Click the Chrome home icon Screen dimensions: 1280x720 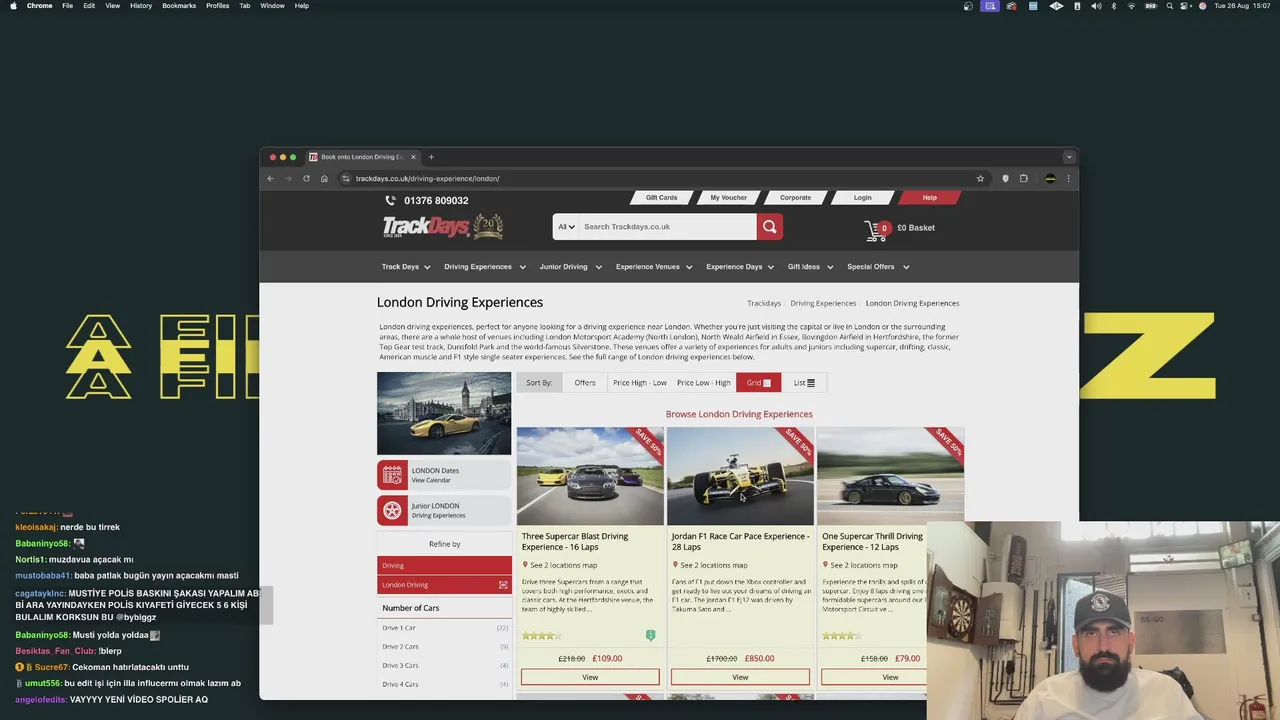pyautogui.click(x=324, y=178)
